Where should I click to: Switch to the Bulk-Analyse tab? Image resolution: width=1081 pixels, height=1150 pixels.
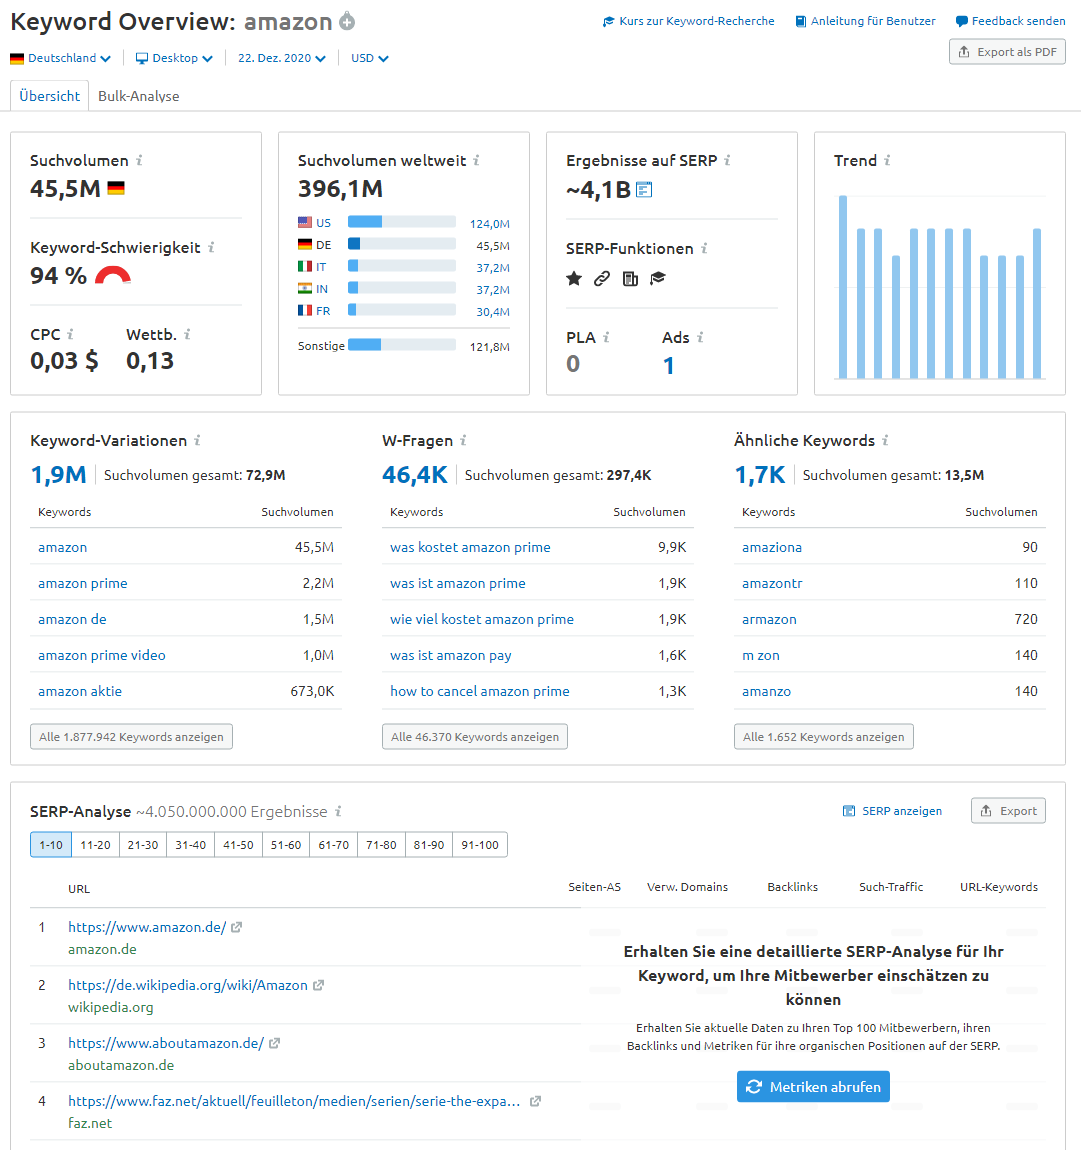[x=139, y=96]
